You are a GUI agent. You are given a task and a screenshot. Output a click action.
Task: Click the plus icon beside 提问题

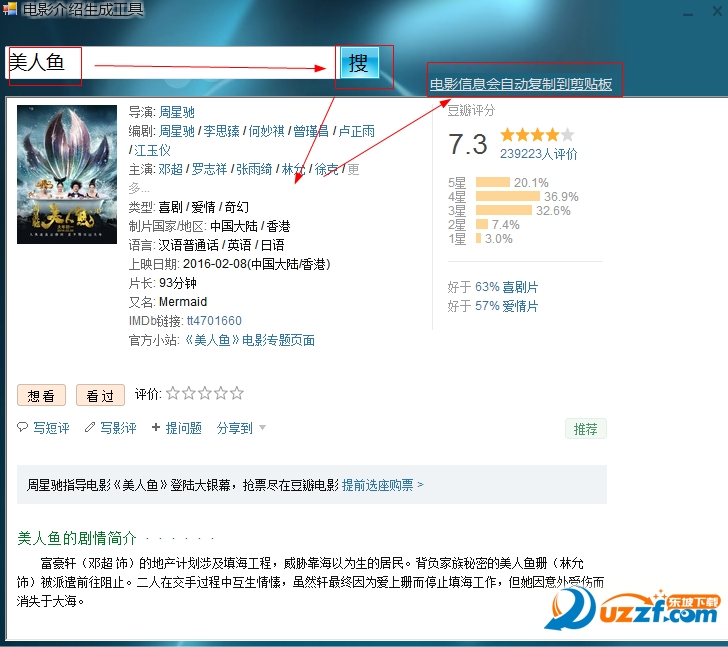click(x=156, y=427)
